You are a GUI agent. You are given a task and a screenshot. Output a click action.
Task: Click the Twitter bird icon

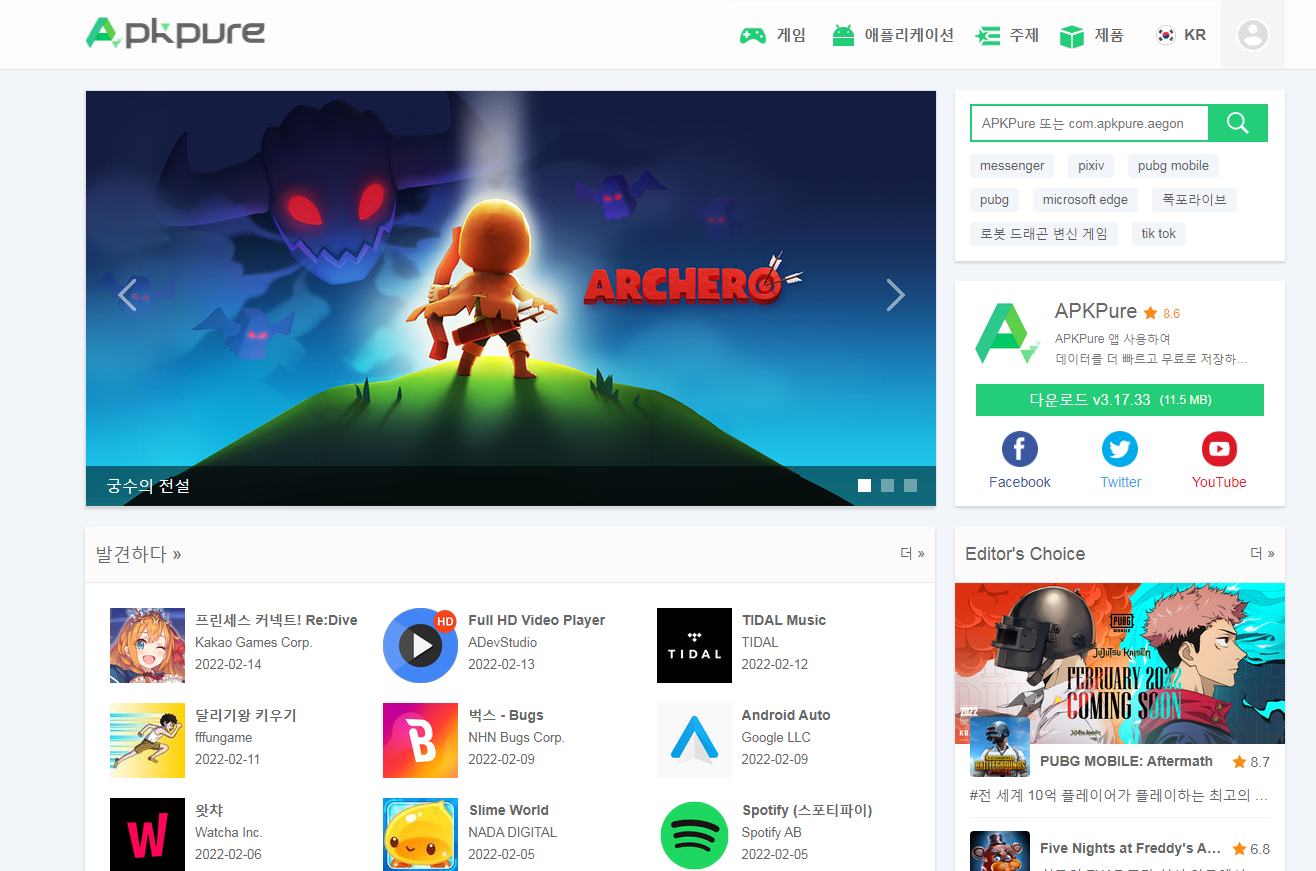pyautogui.click(x=1120, y=449)
